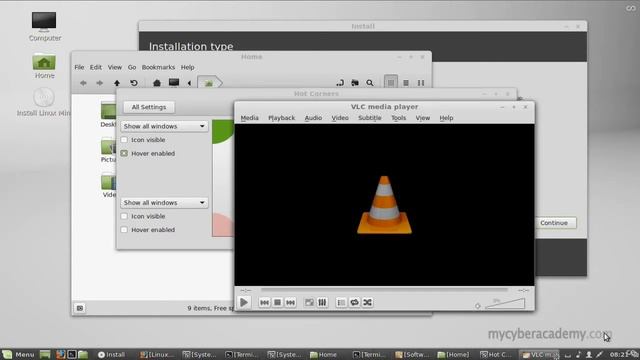Click new folder toolbar icon
The height and width of the screenshot is (360, 640).
[355, 83]
